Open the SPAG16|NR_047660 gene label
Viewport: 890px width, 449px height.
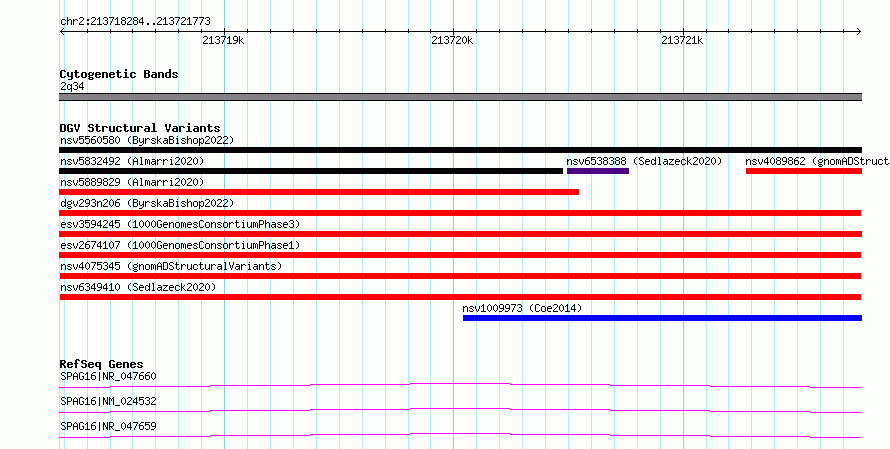tap(108, 376)
